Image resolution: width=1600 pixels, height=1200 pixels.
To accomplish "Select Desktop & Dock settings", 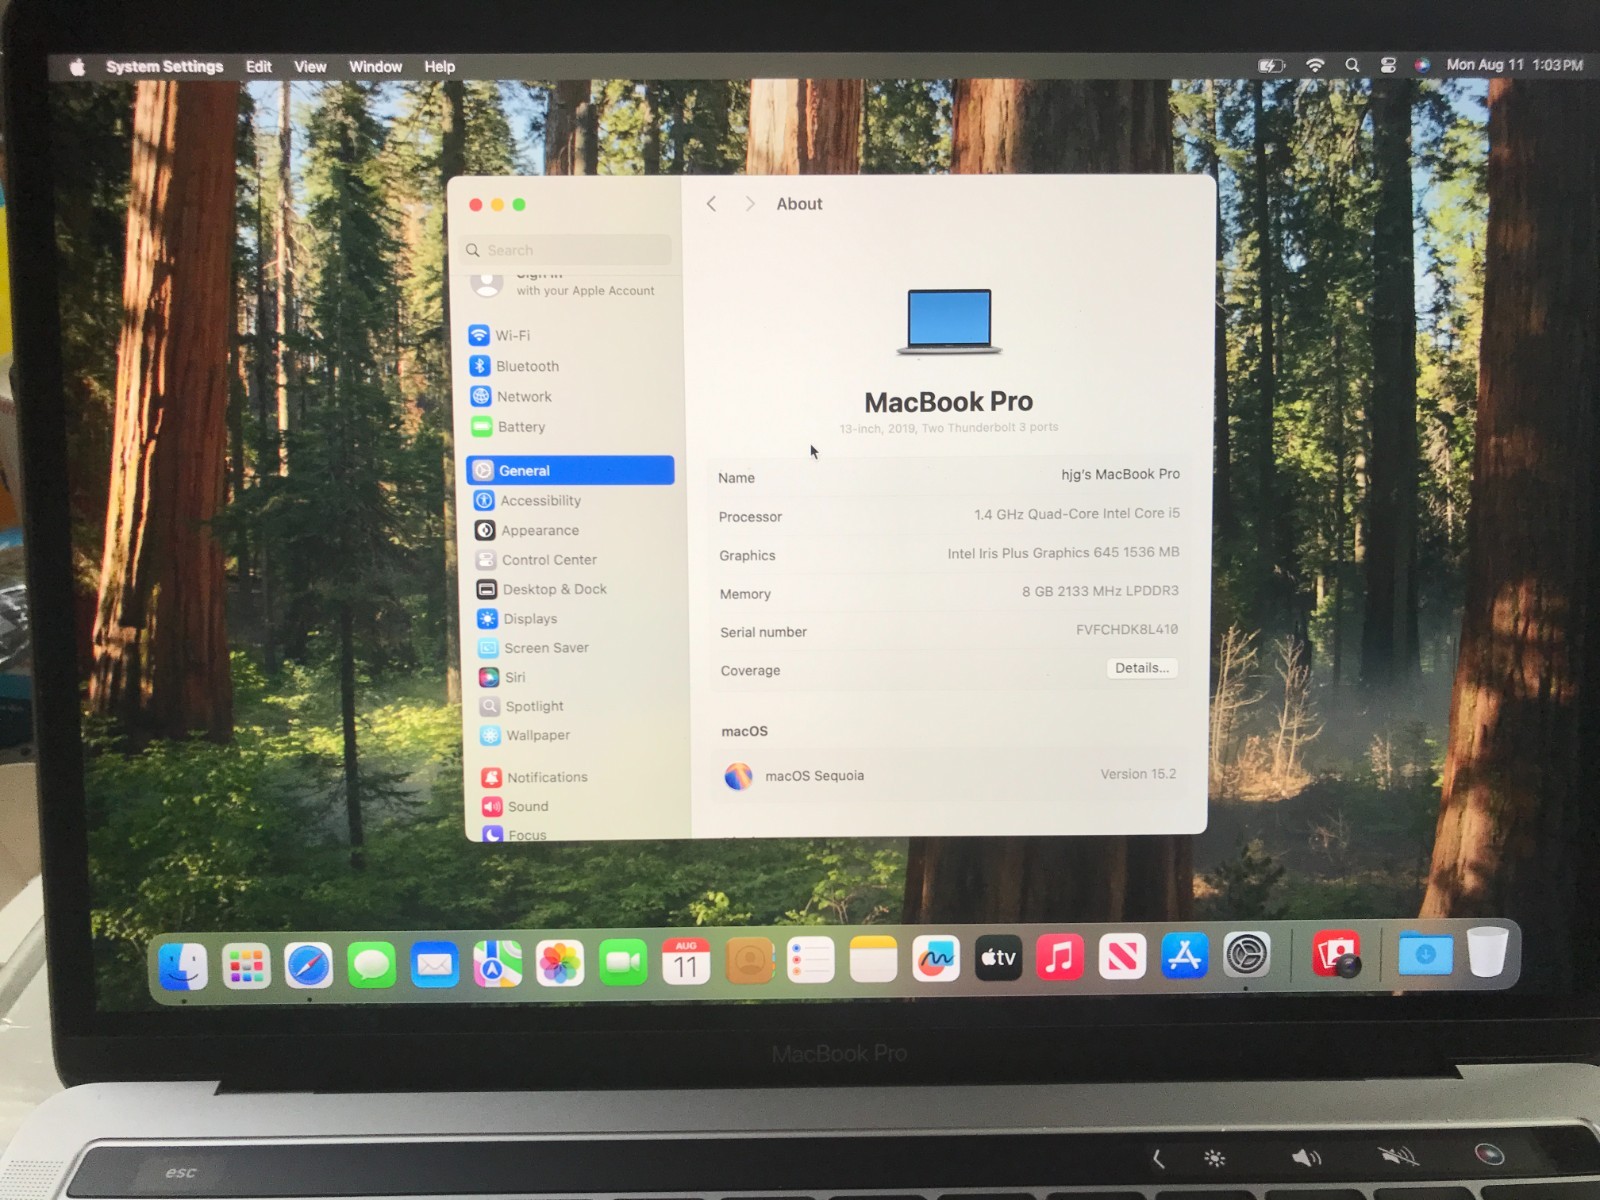I will click(554, 589).
